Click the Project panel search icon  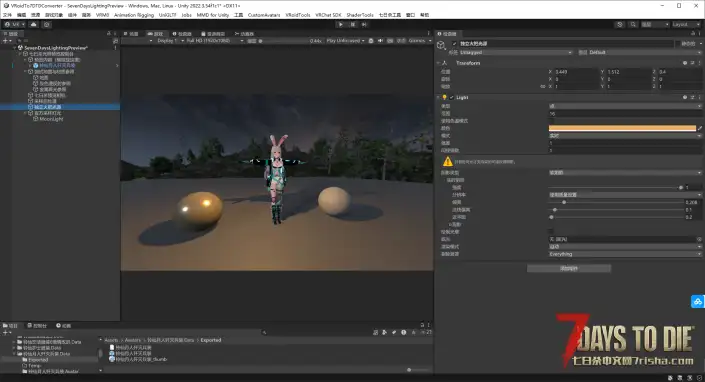(264, 333)
